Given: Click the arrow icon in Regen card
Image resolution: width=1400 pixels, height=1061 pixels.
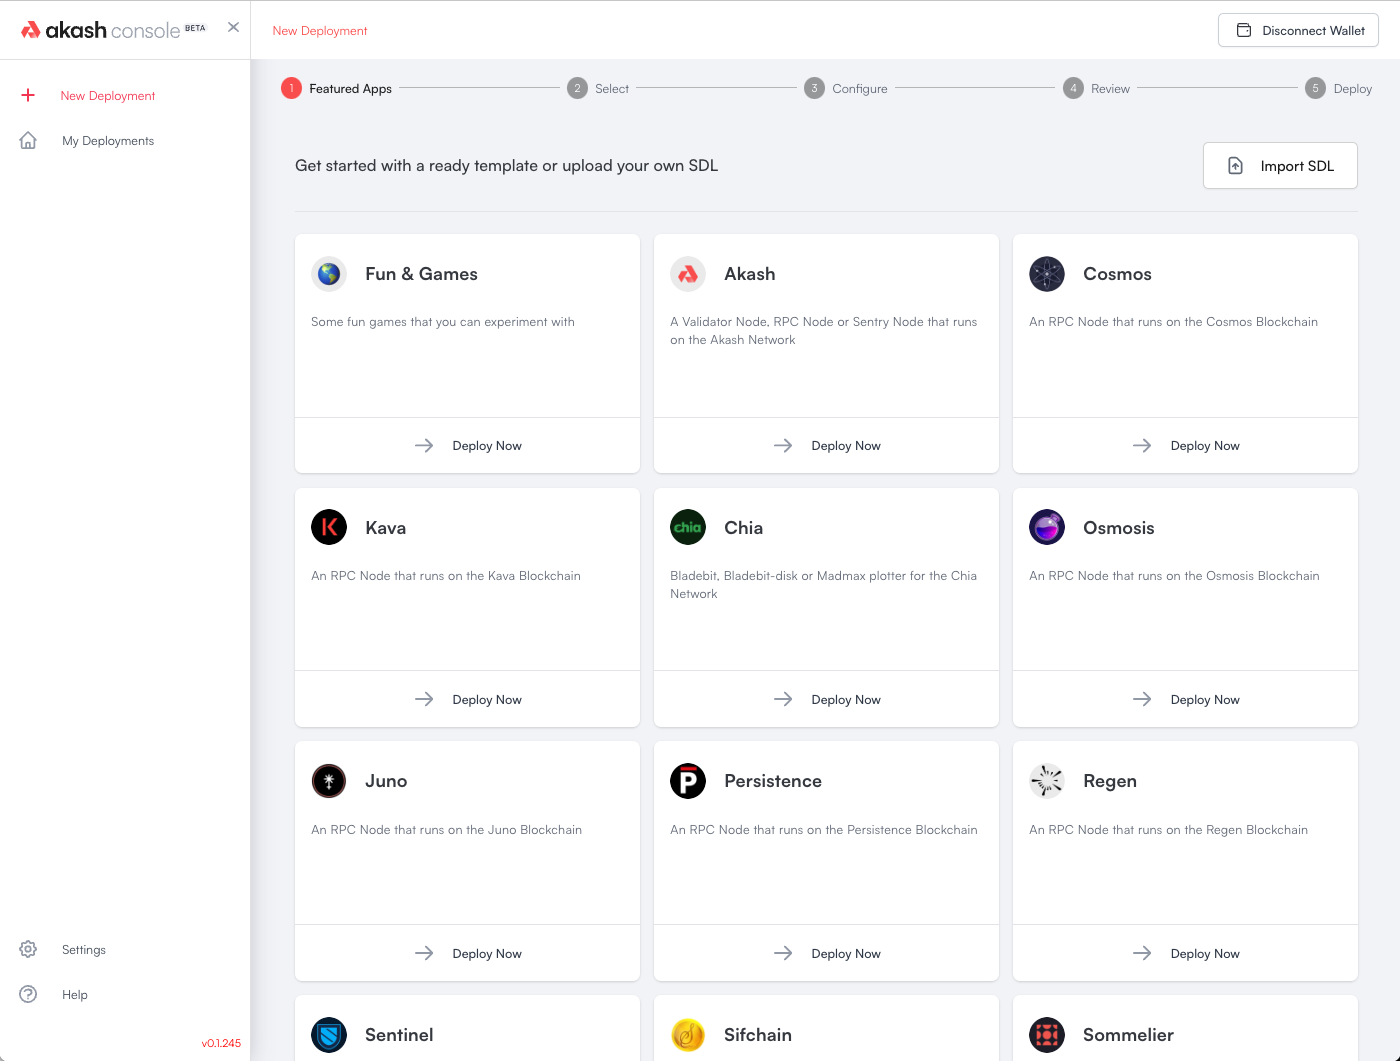Looking at the screenshot, I should coord(1142,953).
